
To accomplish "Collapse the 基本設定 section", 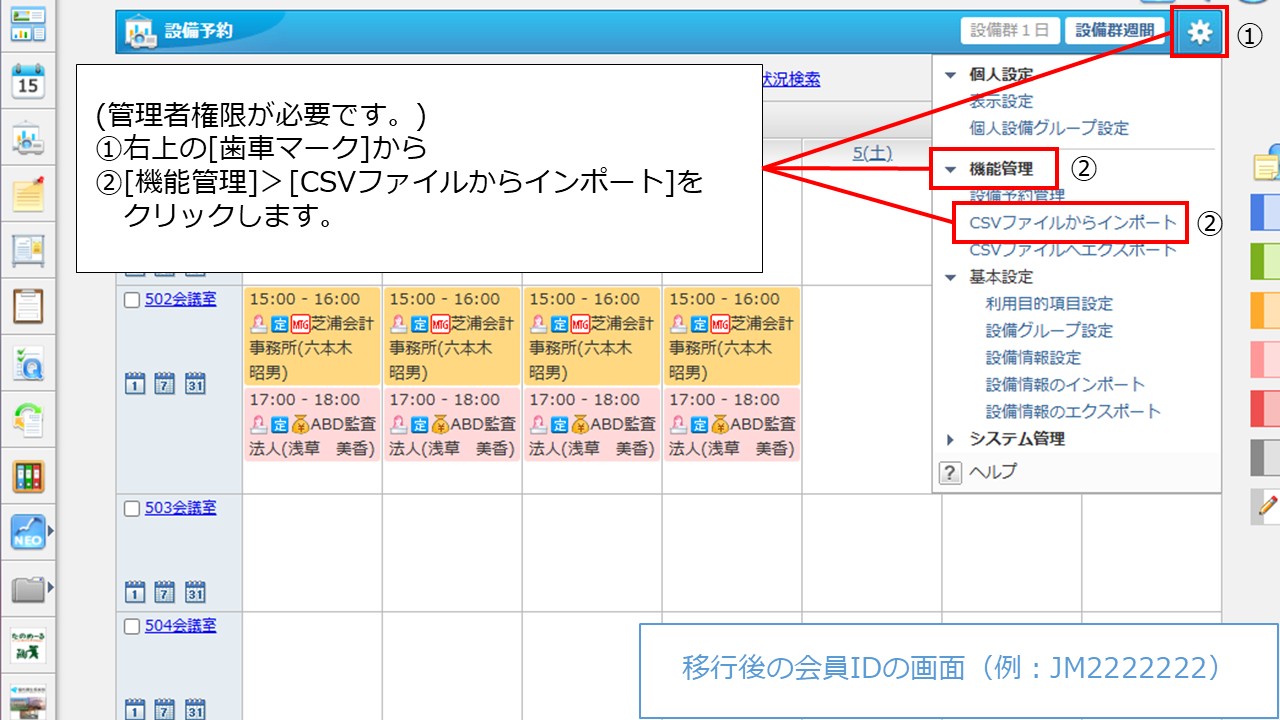I will pos(950,277).
